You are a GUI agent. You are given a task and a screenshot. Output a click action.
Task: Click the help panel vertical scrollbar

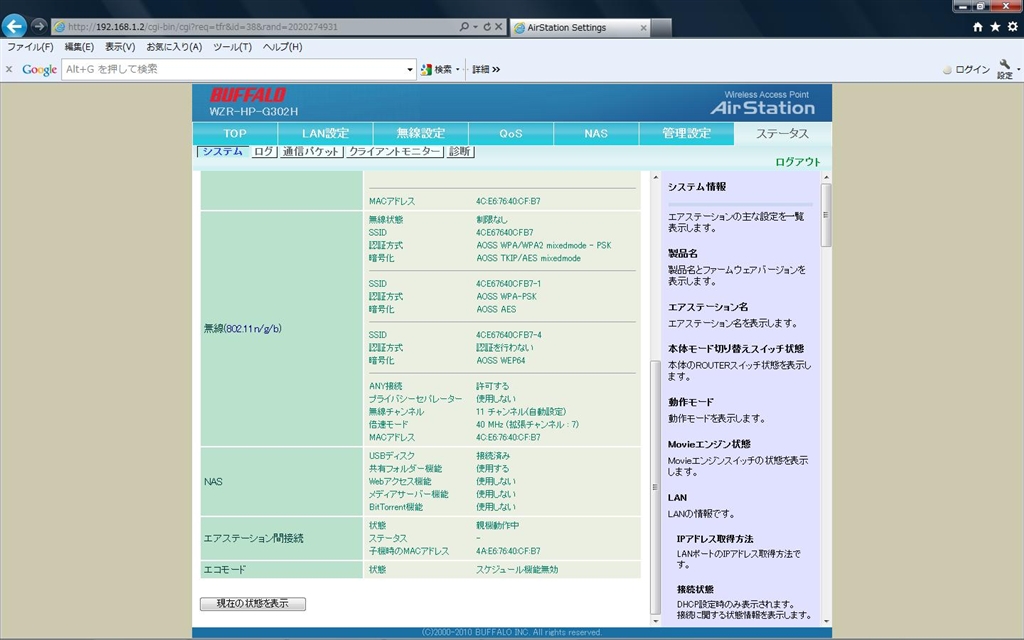826,400
